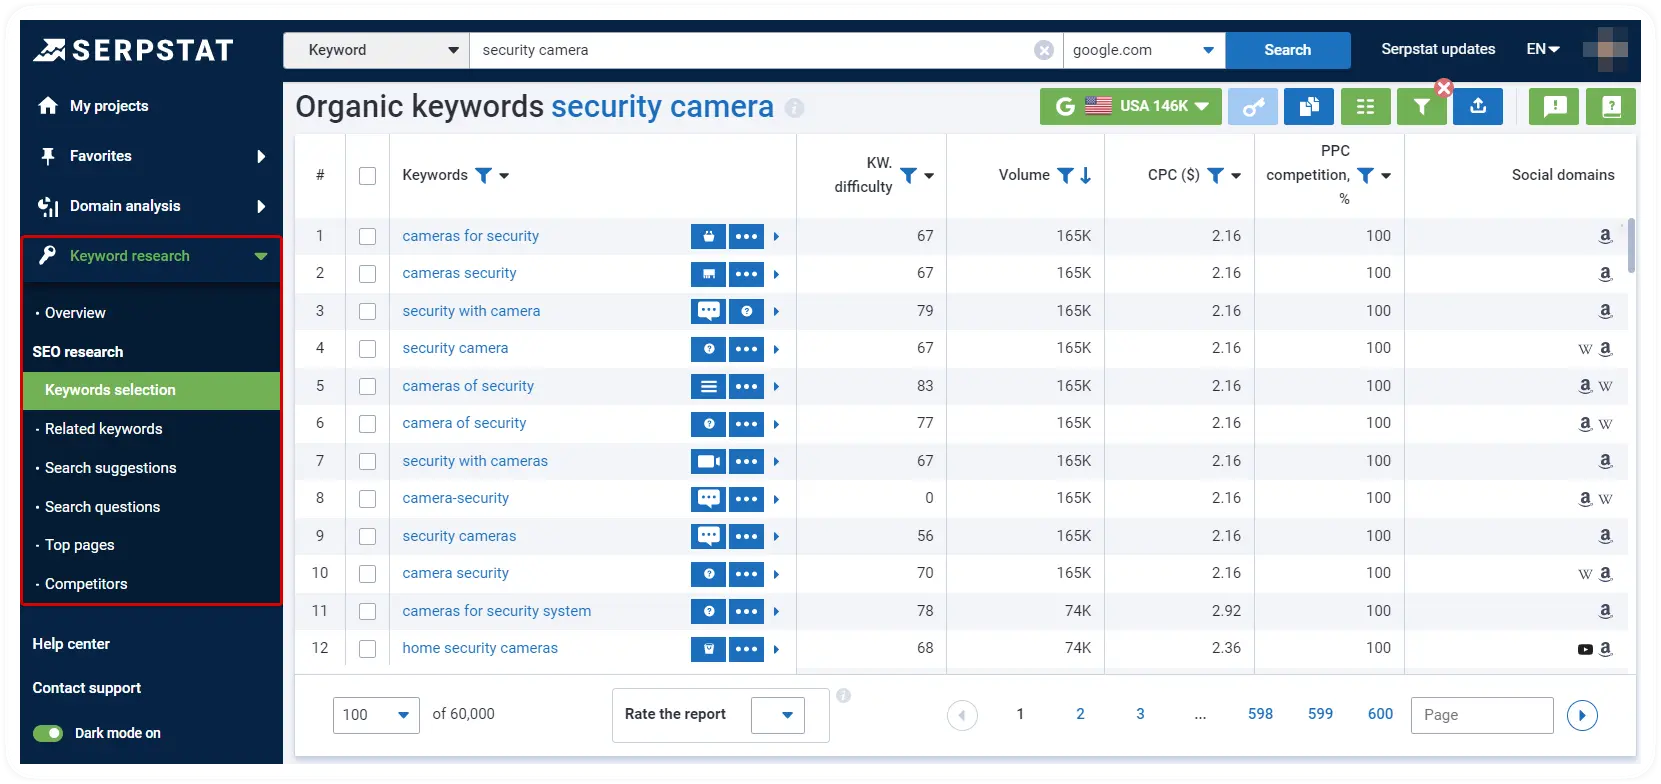Click the Amazon social domain icon in row 1
1661x784 pixels.
(1605, 236)
